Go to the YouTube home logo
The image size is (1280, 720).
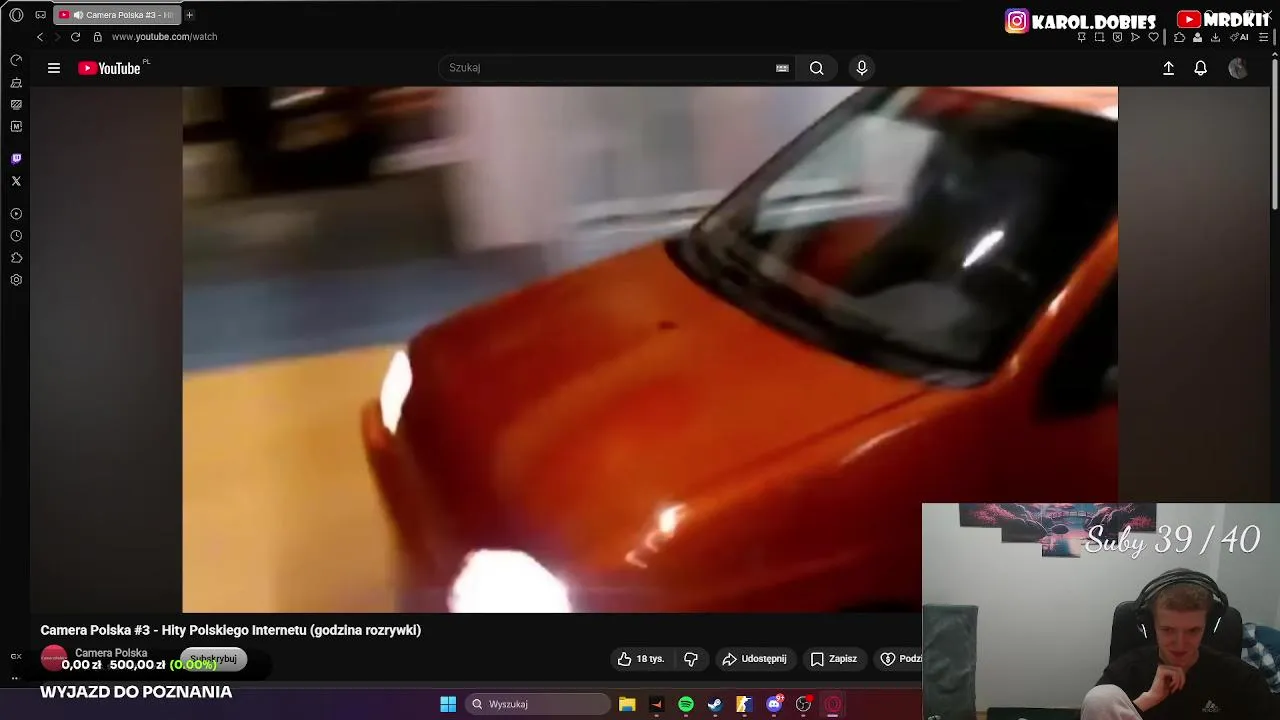[x=109, y=68]
